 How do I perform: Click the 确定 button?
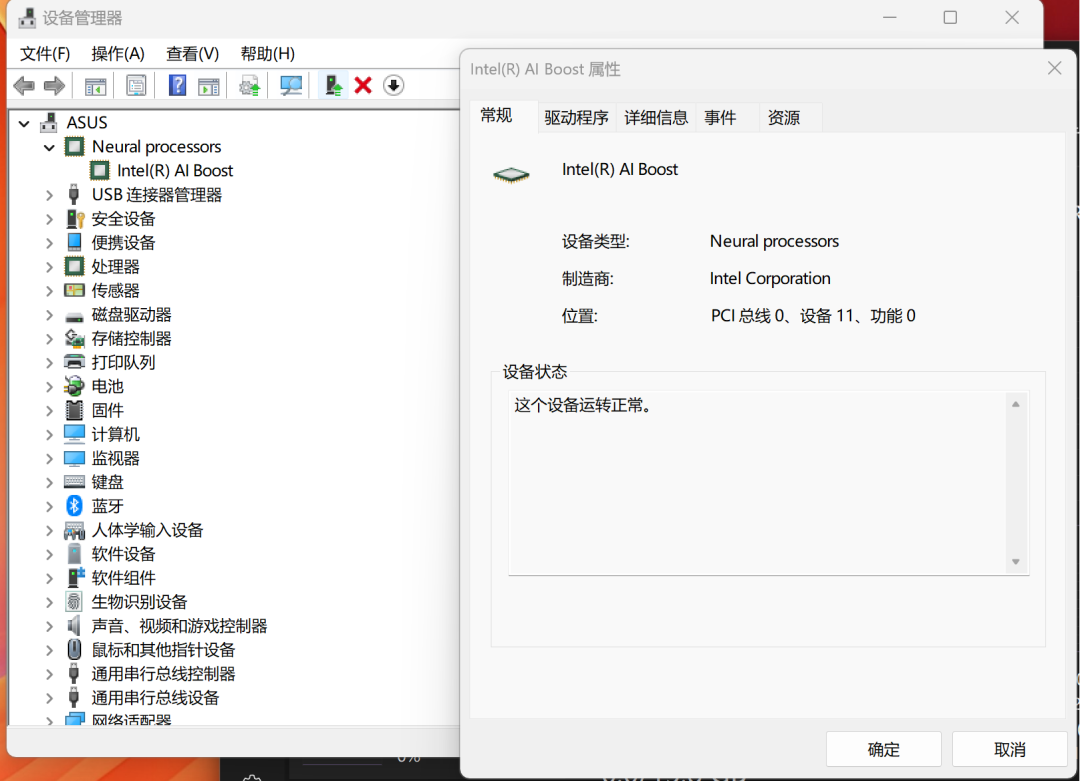tap(883, 748)
